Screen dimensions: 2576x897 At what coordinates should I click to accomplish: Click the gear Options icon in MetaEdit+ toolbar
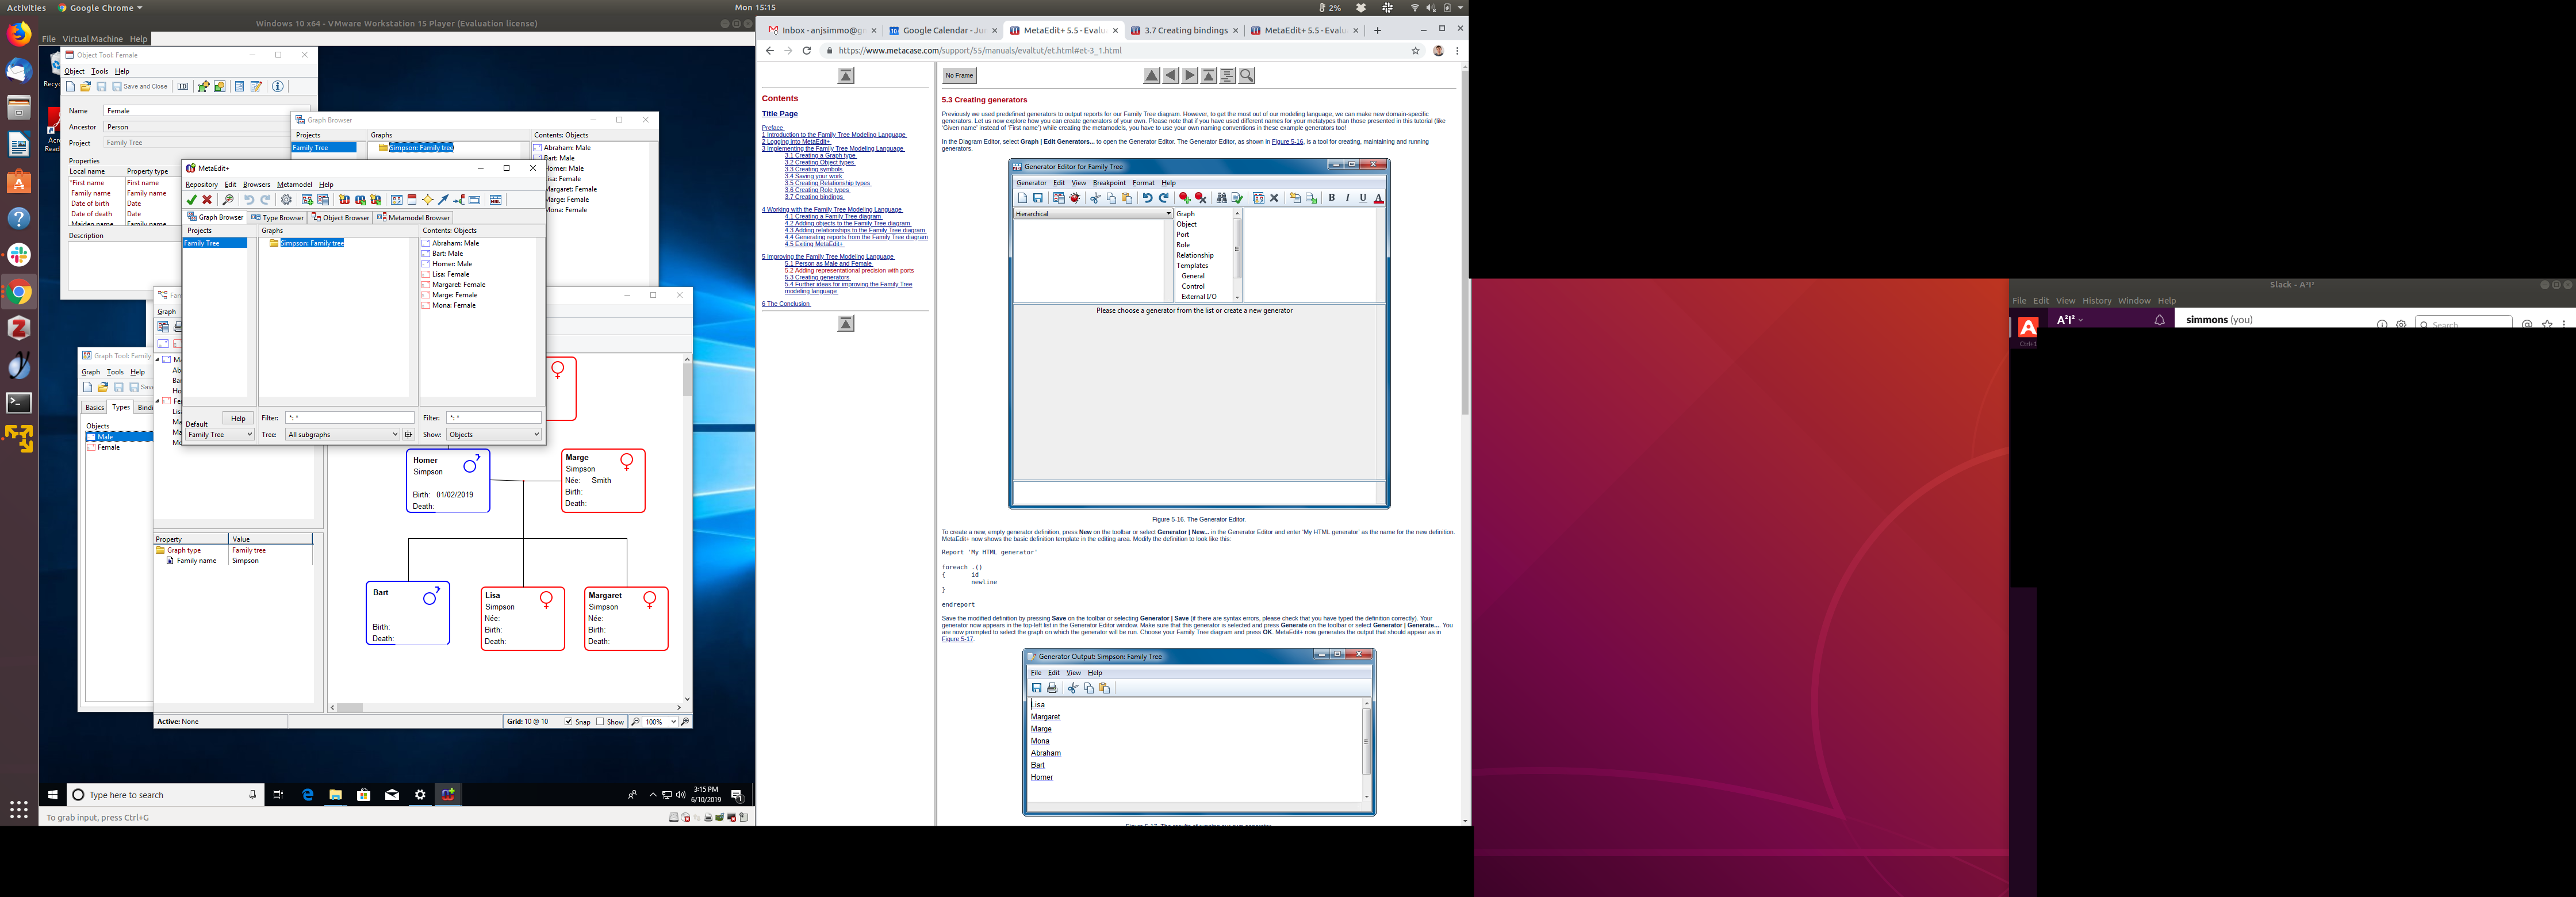click(x=287, y=200)
